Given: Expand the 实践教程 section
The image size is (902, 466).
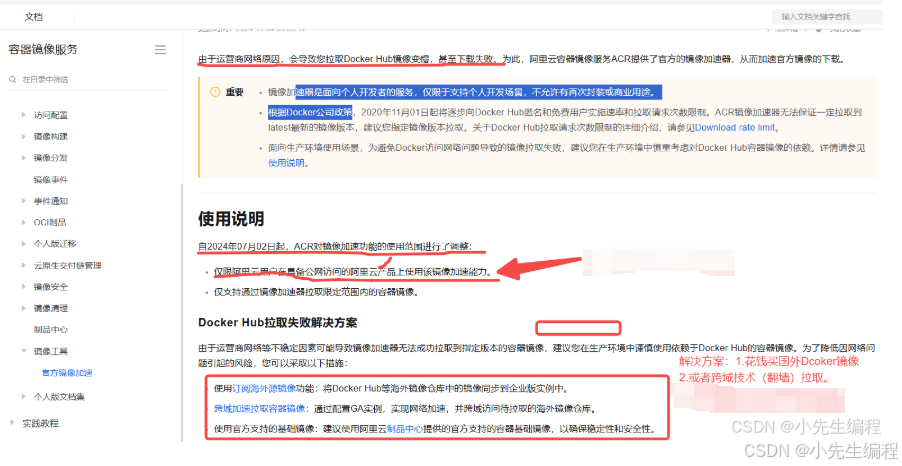Looking at the screenshot, I should [x=12, y=423].
